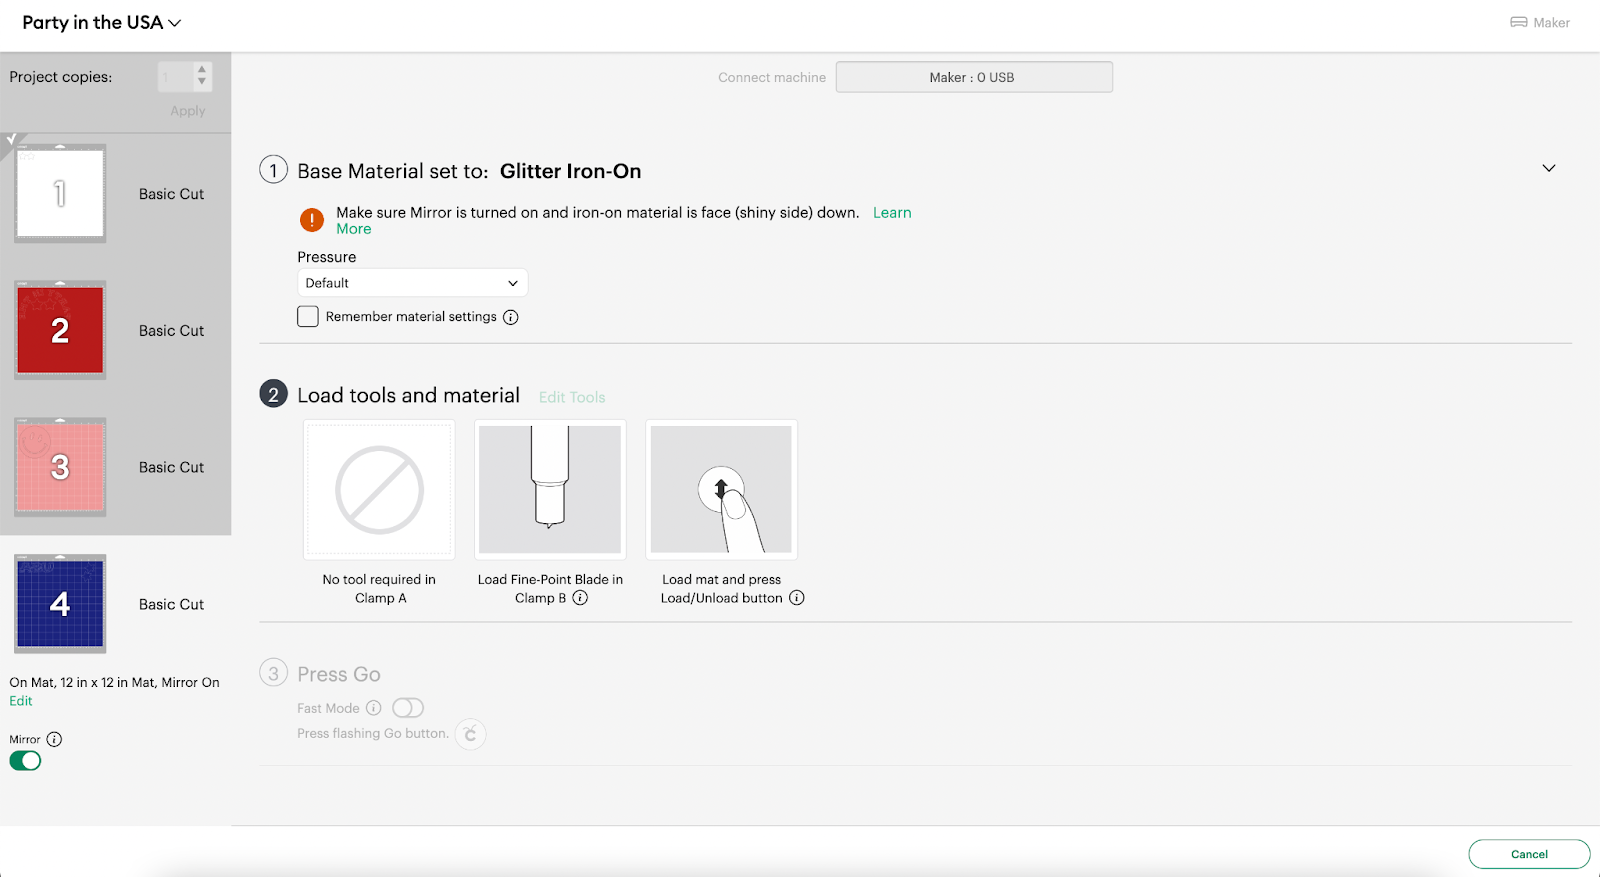Select the blue mat 4 thumbnail
Screen dimensions: 1600x877
coord(60,604)
